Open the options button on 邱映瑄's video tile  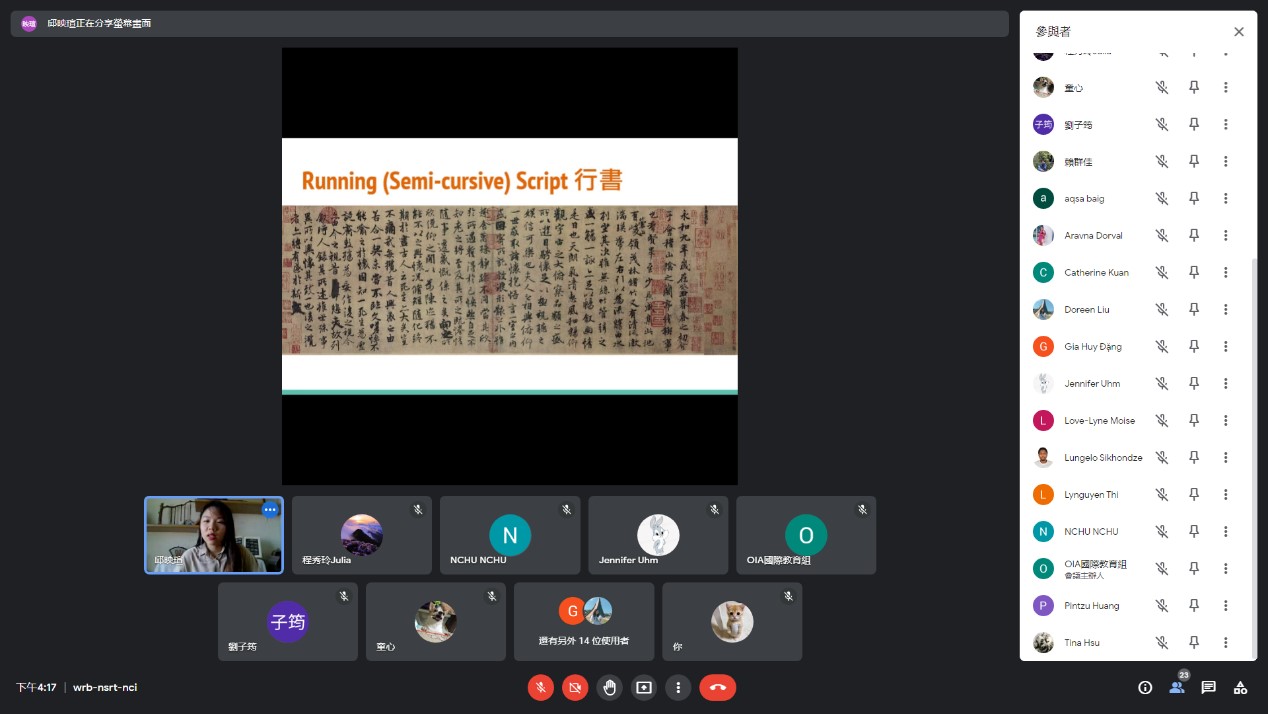[x=270, y=510]
